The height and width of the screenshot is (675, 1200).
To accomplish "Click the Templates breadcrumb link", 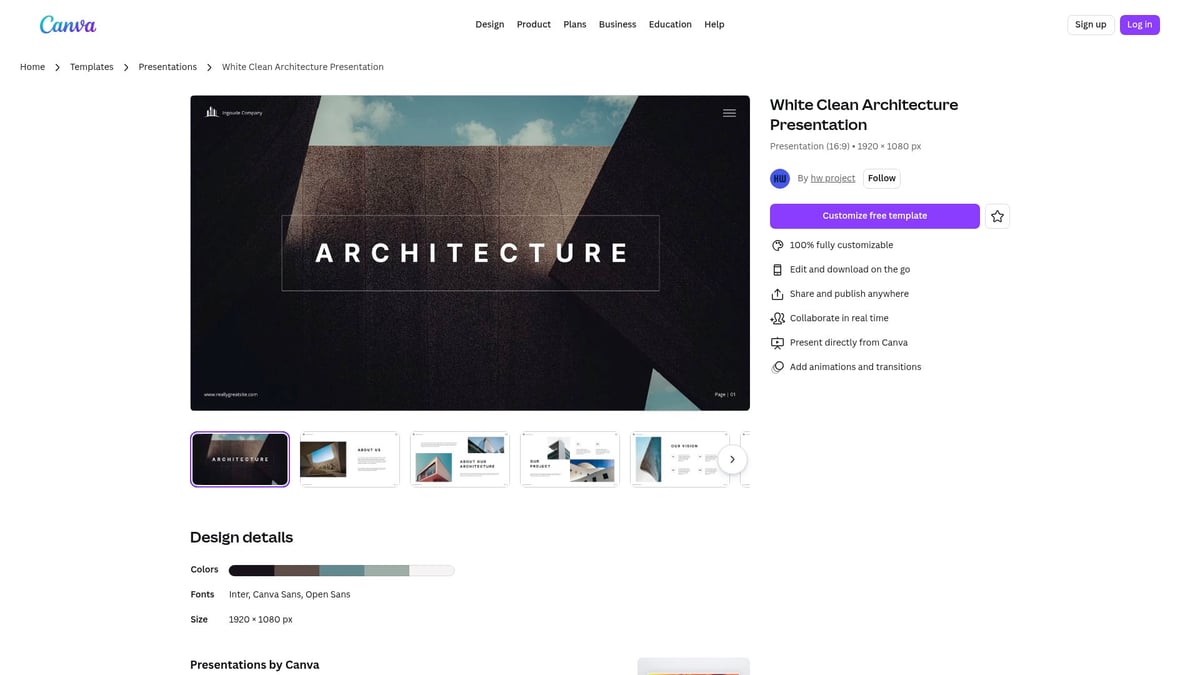I will coord(91,66).
